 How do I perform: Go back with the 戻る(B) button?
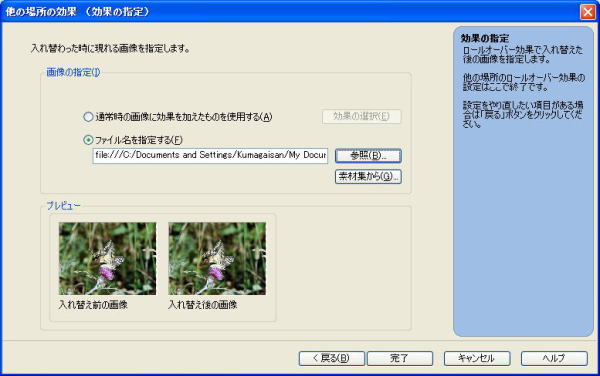click(x=331, y=358)
